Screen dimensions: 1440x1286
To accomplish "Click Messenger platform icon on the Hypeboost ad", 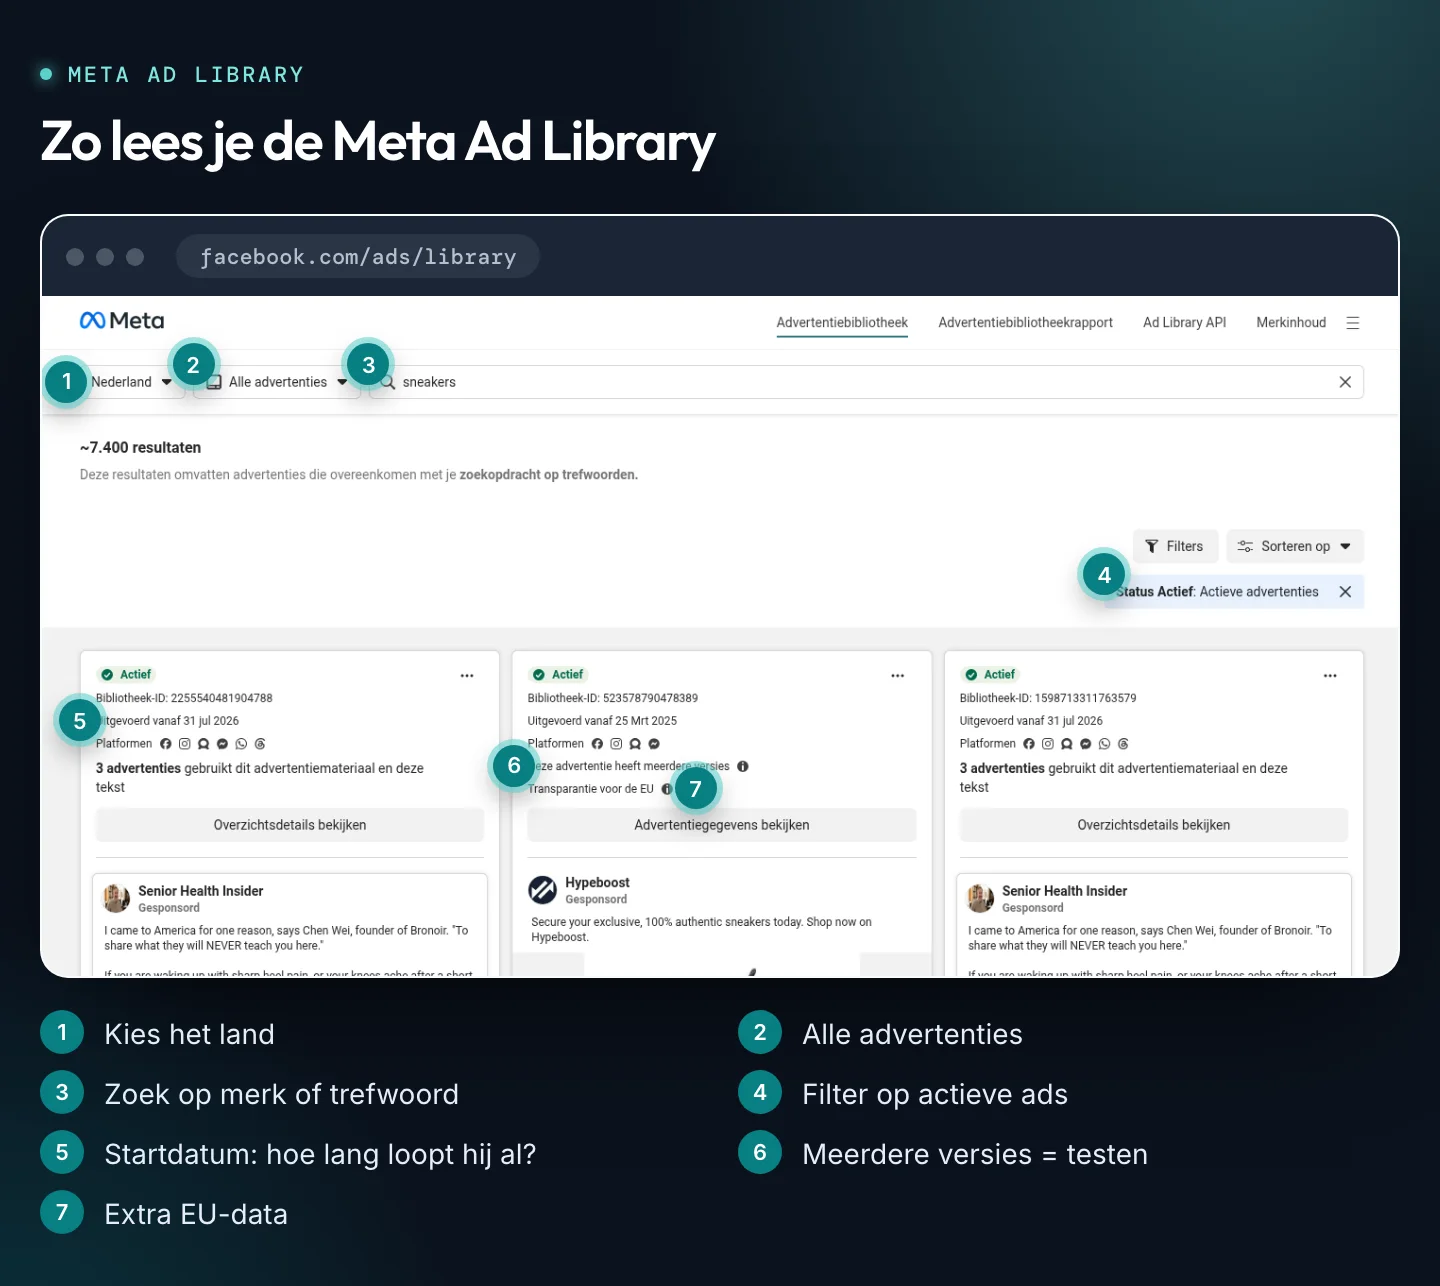I will [x=654, y=744].
